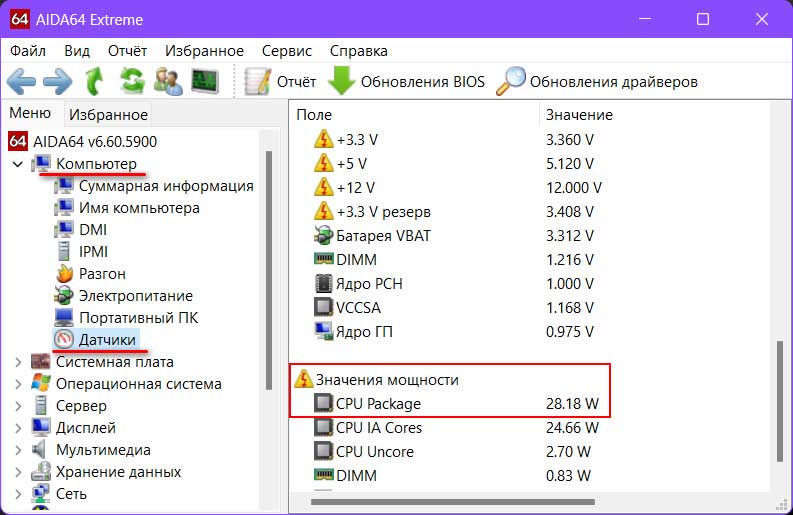This screenshot has width=793, height=515.
Task: Expand the Системная плата node
Action: [18, 362]
